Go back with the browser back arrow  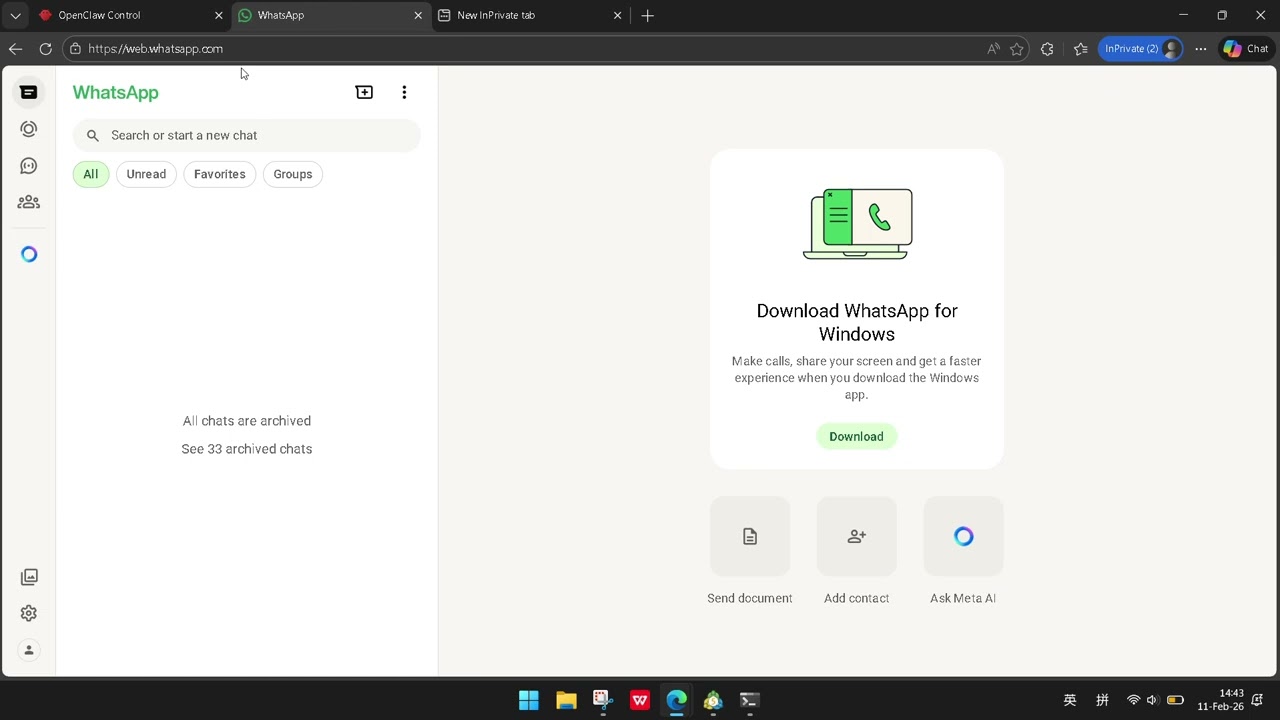[x=15, y=48]
